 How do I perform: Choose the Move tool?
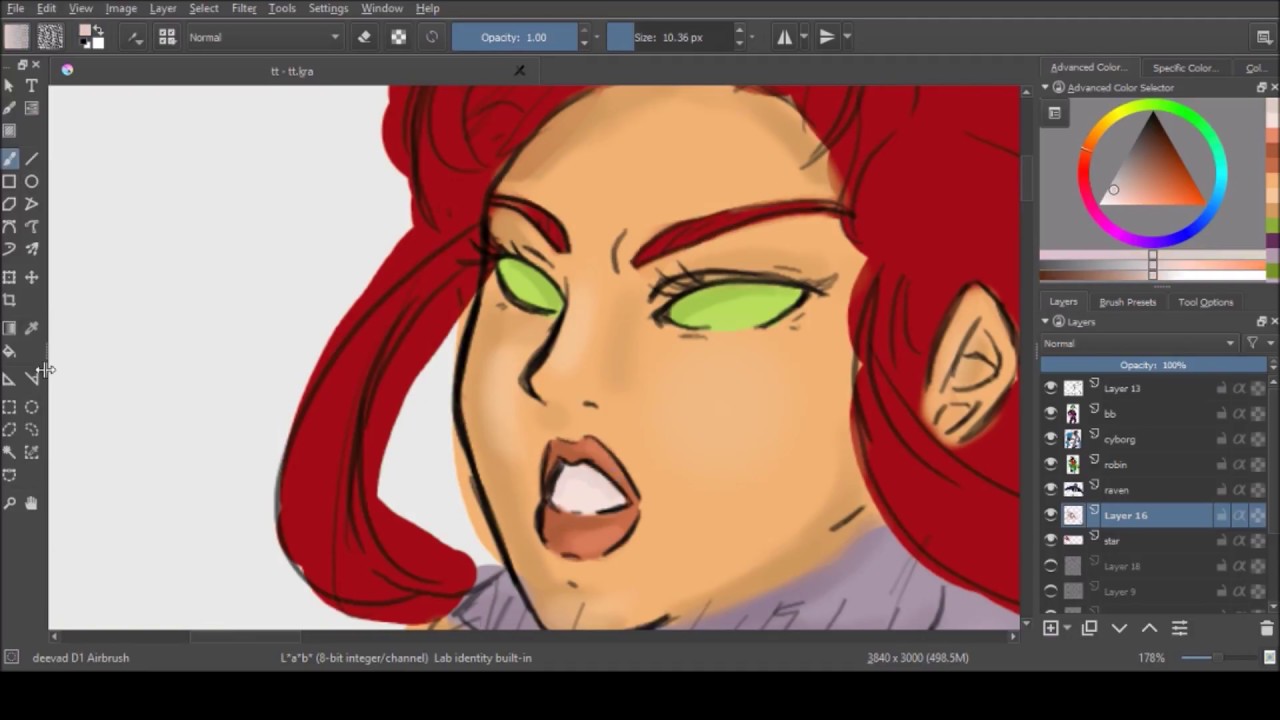(x=32, y=277)
